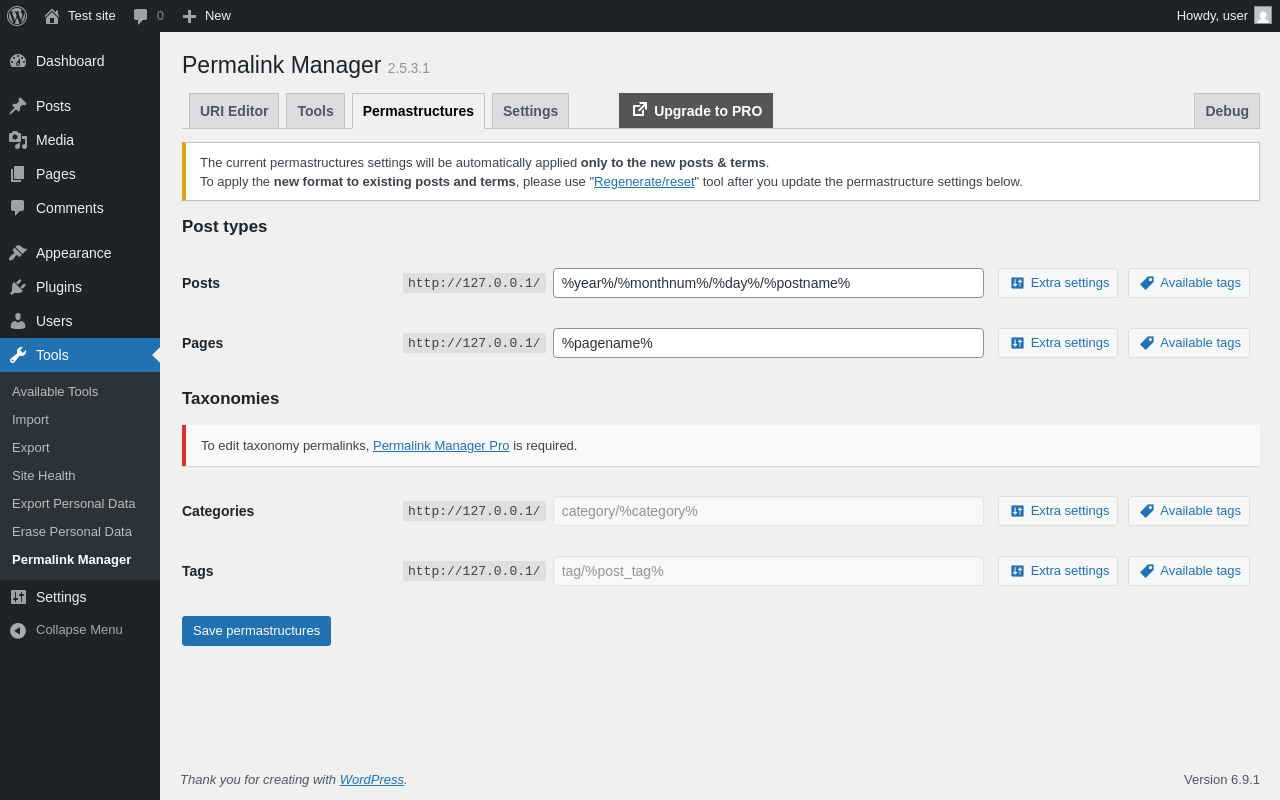
Task: Click Save permastructures button
Action: (256, 631)
